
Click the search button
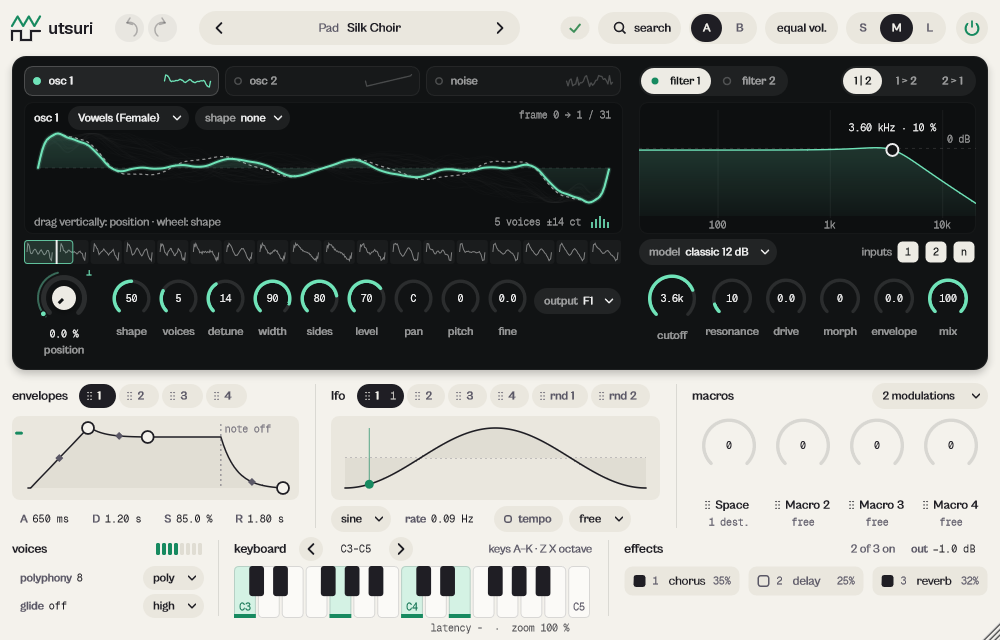(640, 28)
